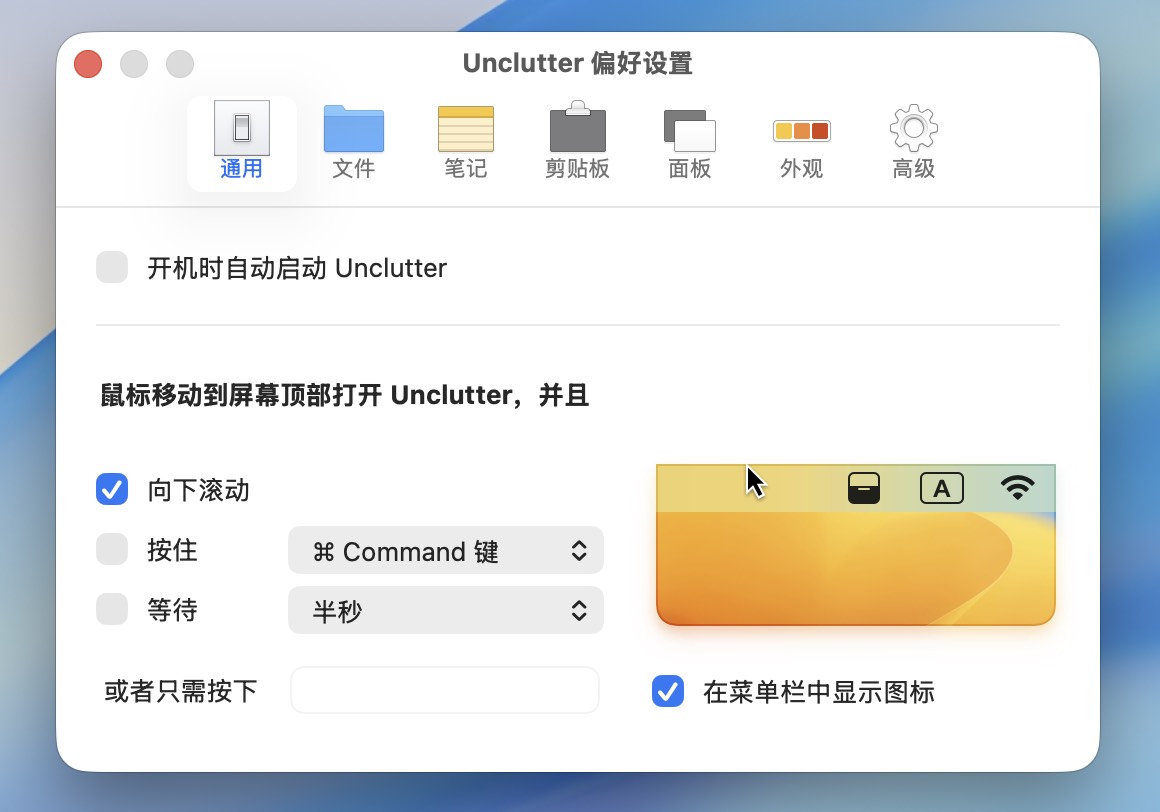Click the input source A icon in preview
This screenshot has width=1160, height=812.
click(941, 488)
